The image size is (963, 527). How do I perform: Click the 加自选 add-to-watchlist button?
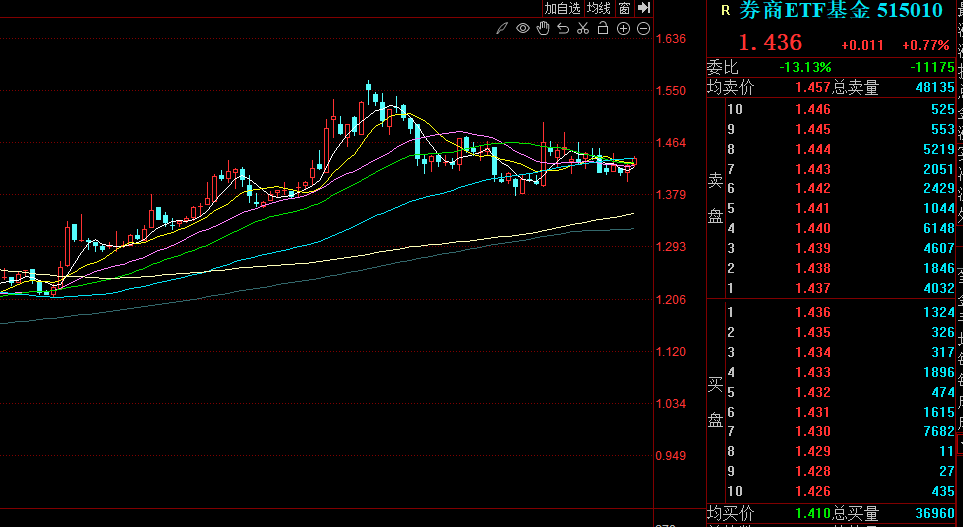[x=561, y=8]
